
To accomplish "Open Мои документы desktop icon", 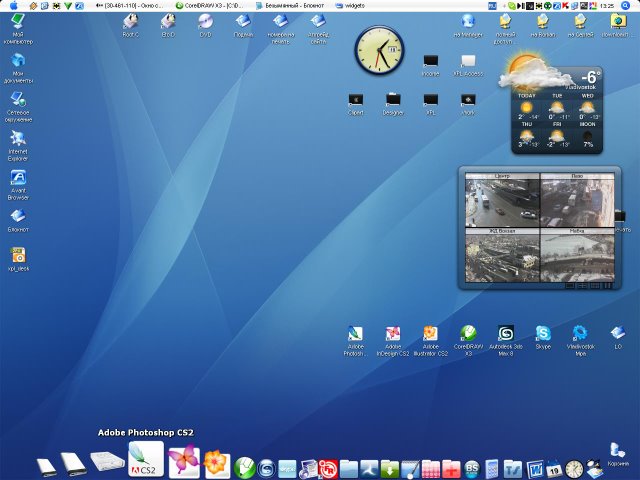I will pos(18,68).
